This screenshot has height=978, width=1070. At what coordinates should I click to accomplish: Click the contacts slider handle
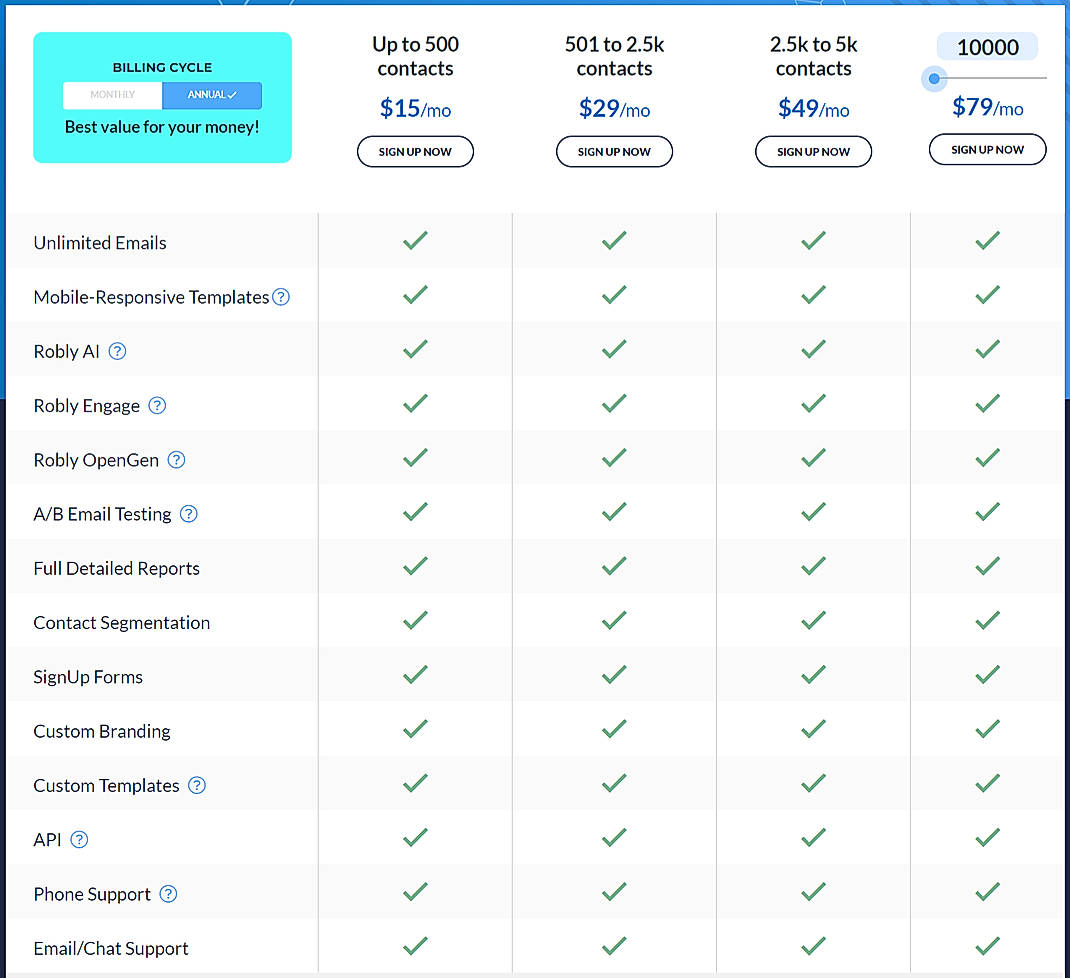click(x=934, y=78)
